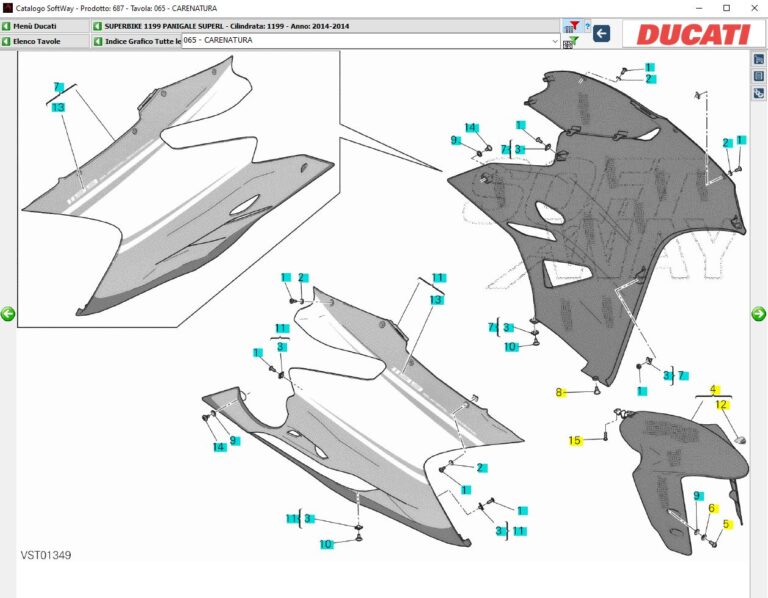Select callout 2 at the top right corner

(649, 79)
